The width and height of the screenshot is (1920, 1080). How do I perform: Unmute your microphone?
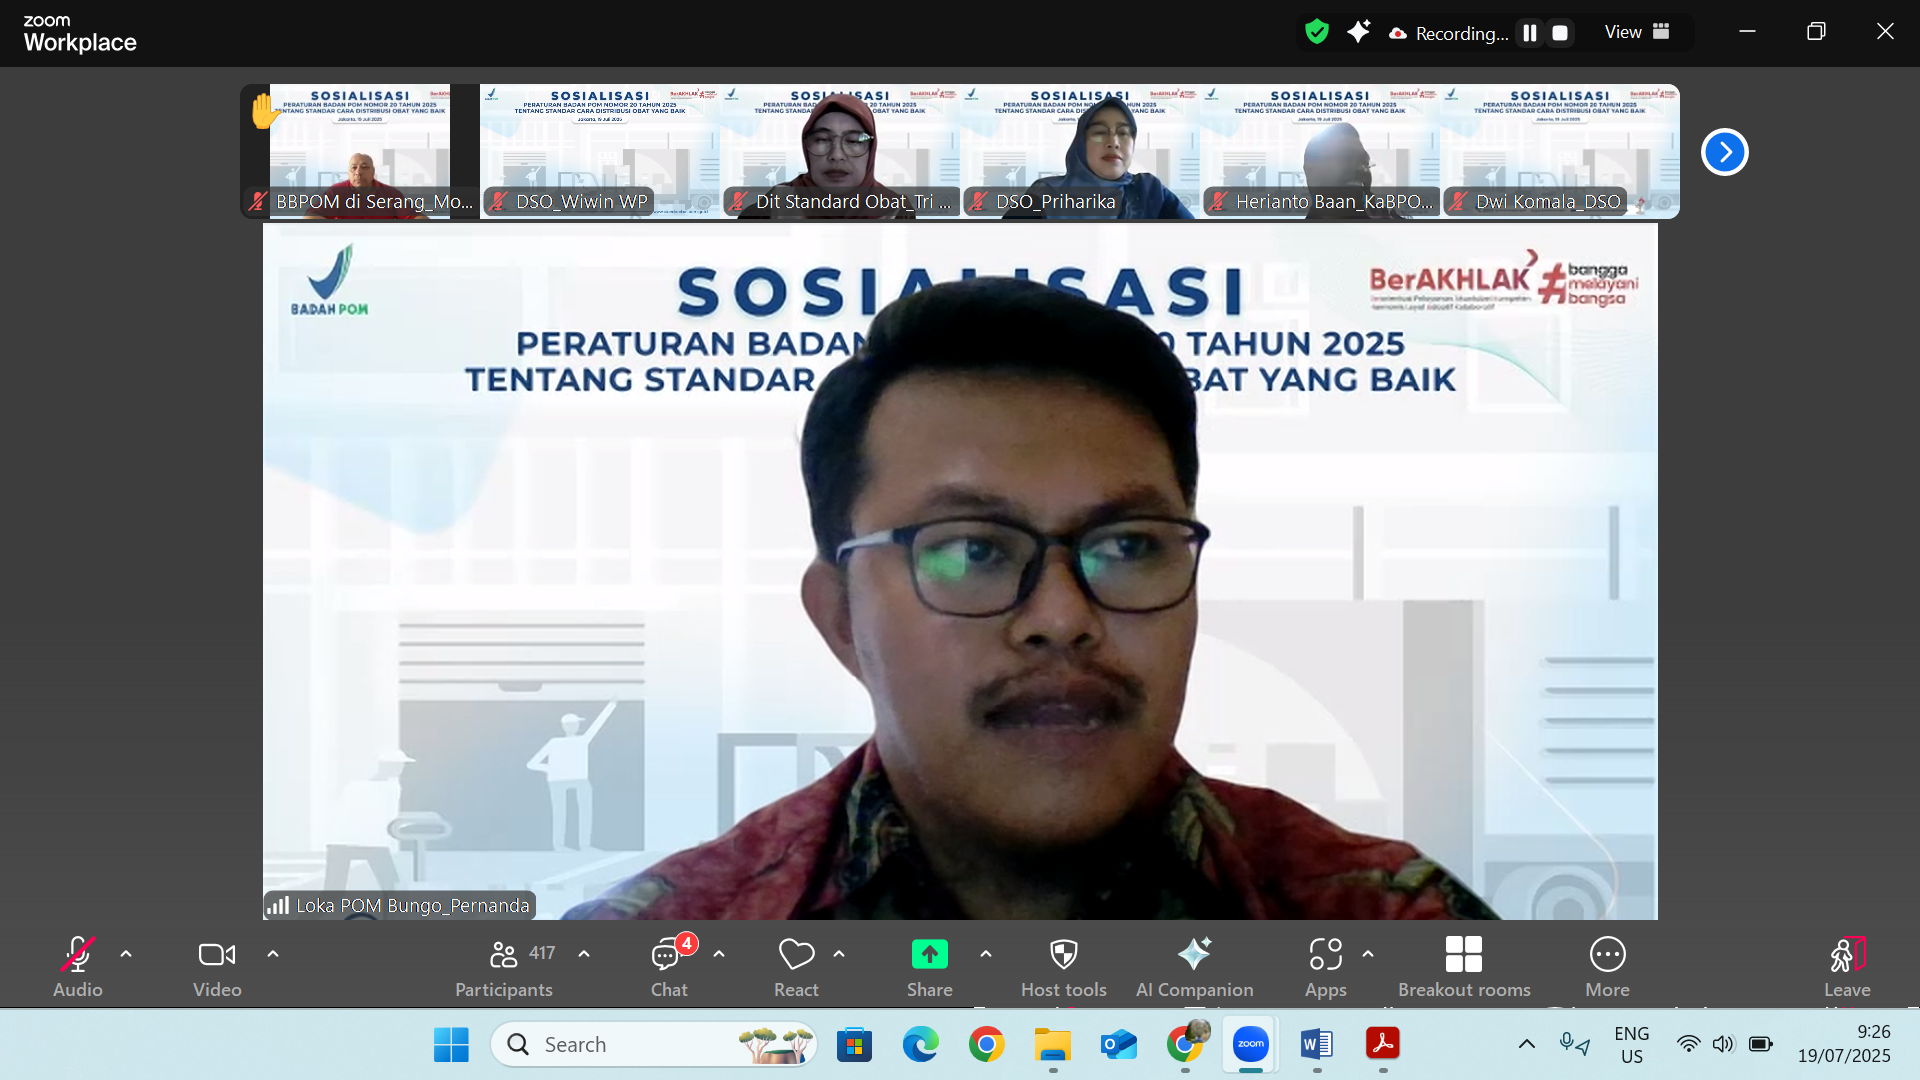pyautogui.click(x=77, y=955)
